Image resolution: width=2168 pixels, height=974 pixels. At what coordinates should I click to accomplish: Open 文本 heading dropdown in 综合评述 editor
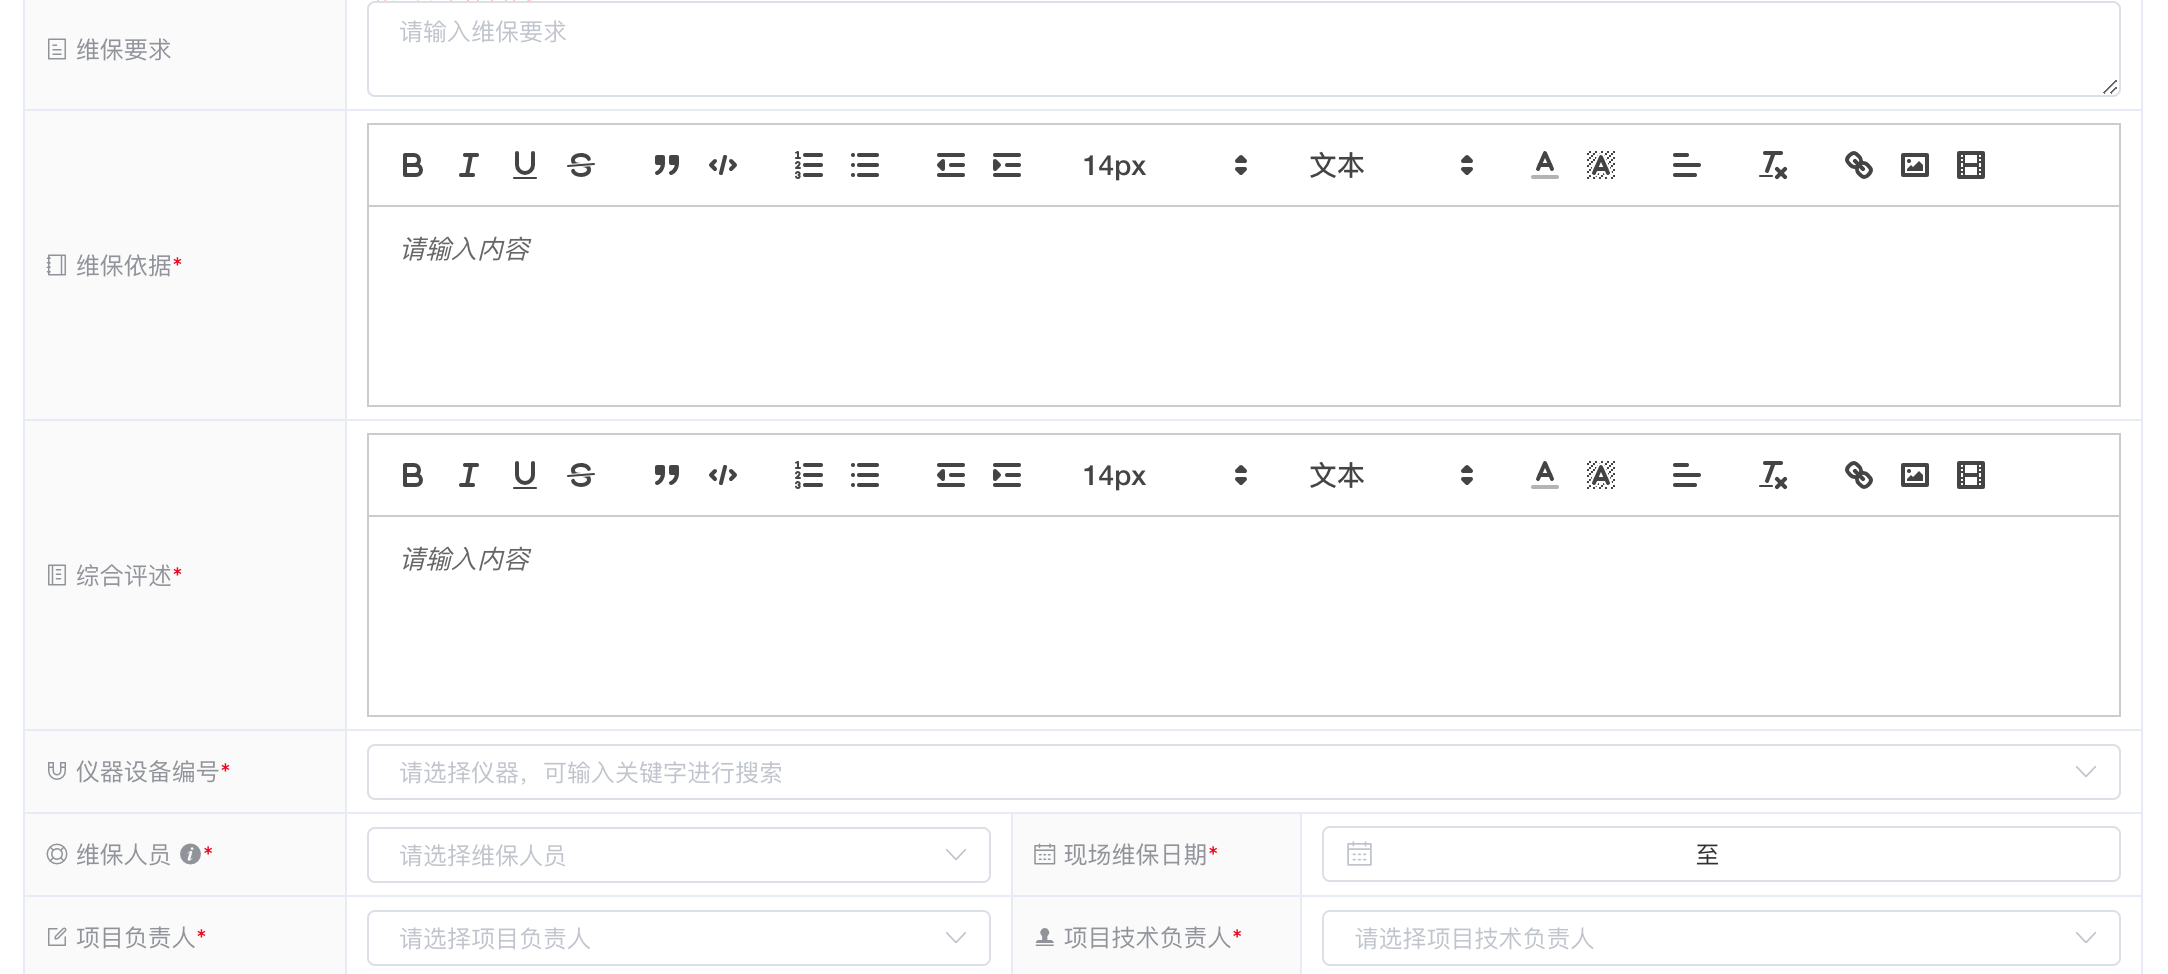pyautogui.click(x=1390, y=475)
